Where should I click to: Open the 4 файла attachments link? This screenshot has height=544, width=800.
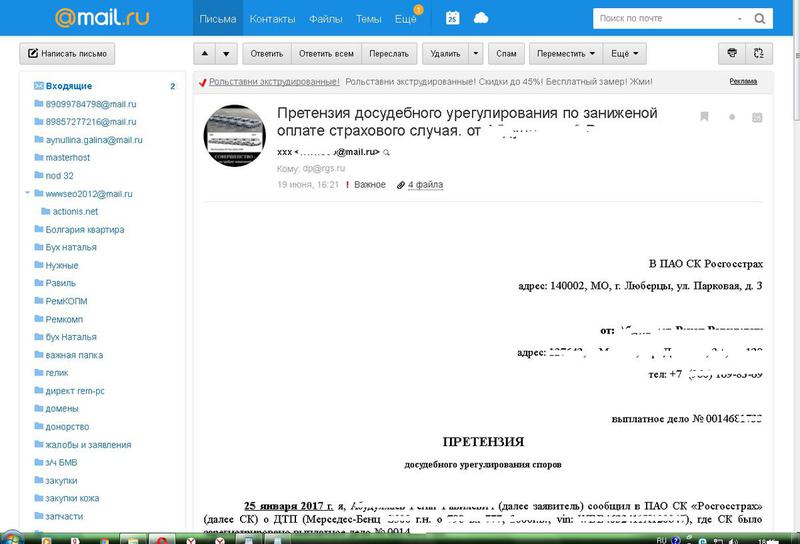(x=425, y=185)
